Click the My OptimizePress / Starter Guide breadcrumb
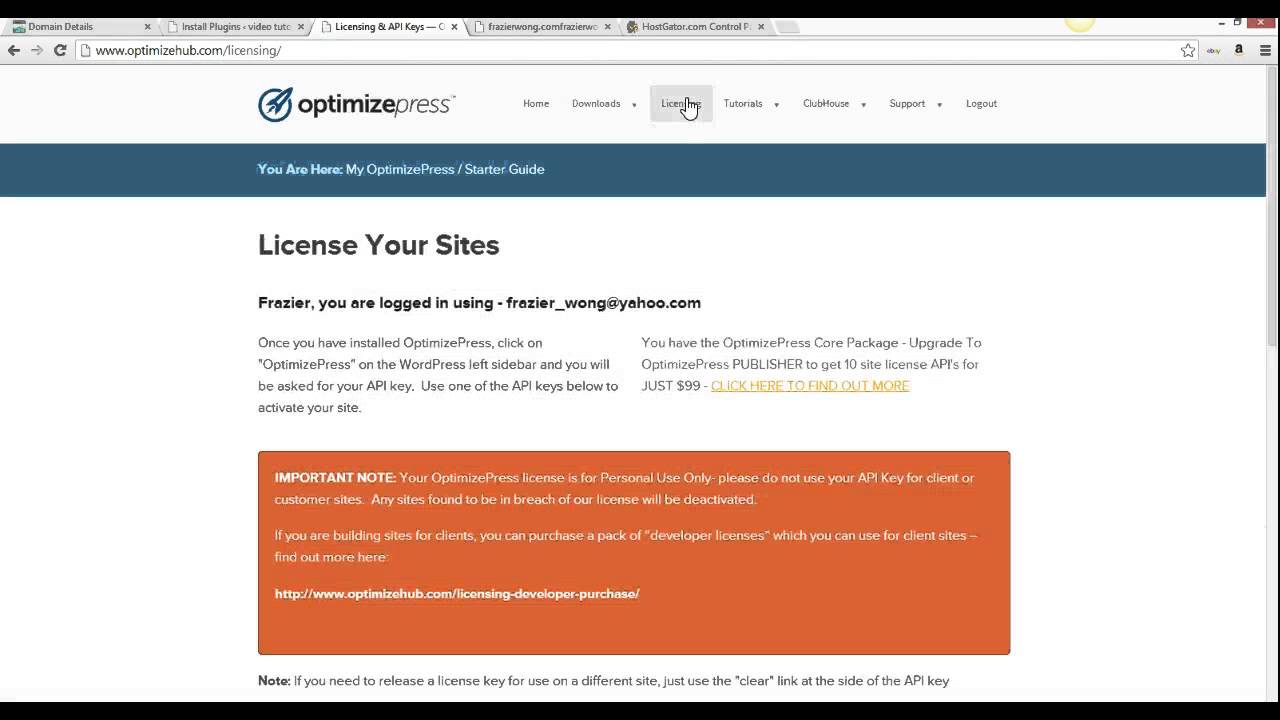 [445, 169]
